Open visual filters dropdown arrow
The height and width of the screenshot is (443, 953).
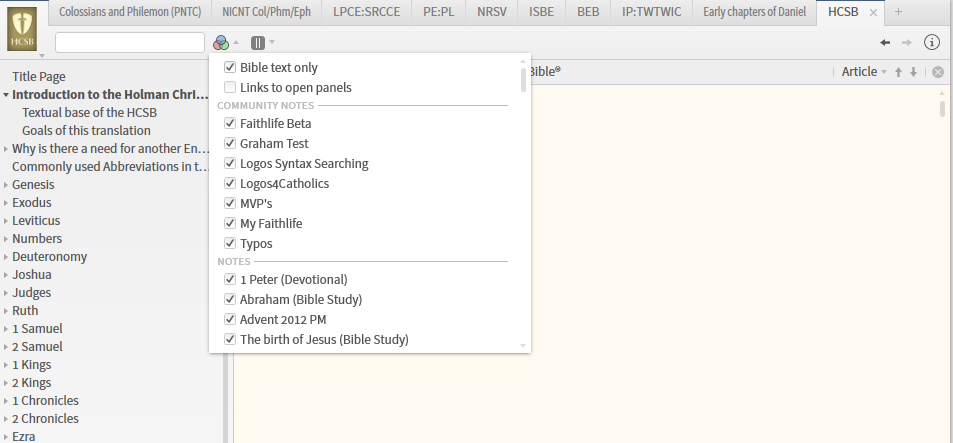(x=236, y=43)
